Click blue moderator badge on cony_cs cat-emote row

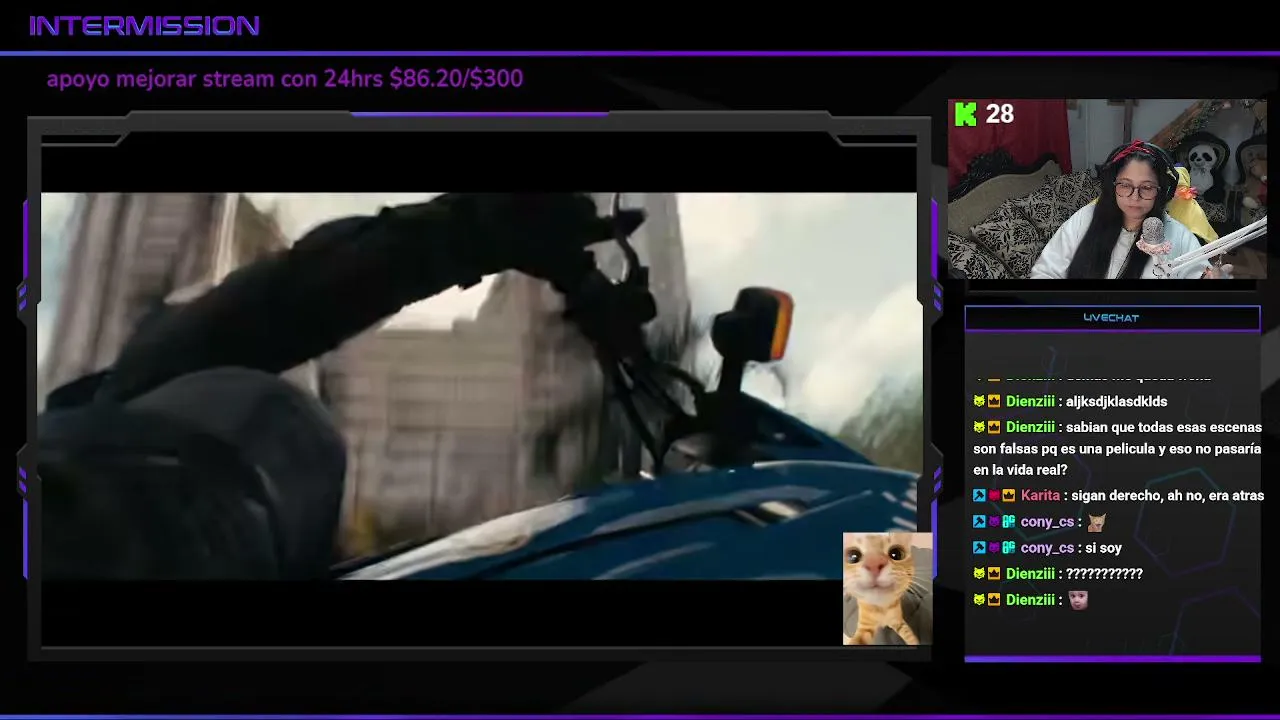979,521
